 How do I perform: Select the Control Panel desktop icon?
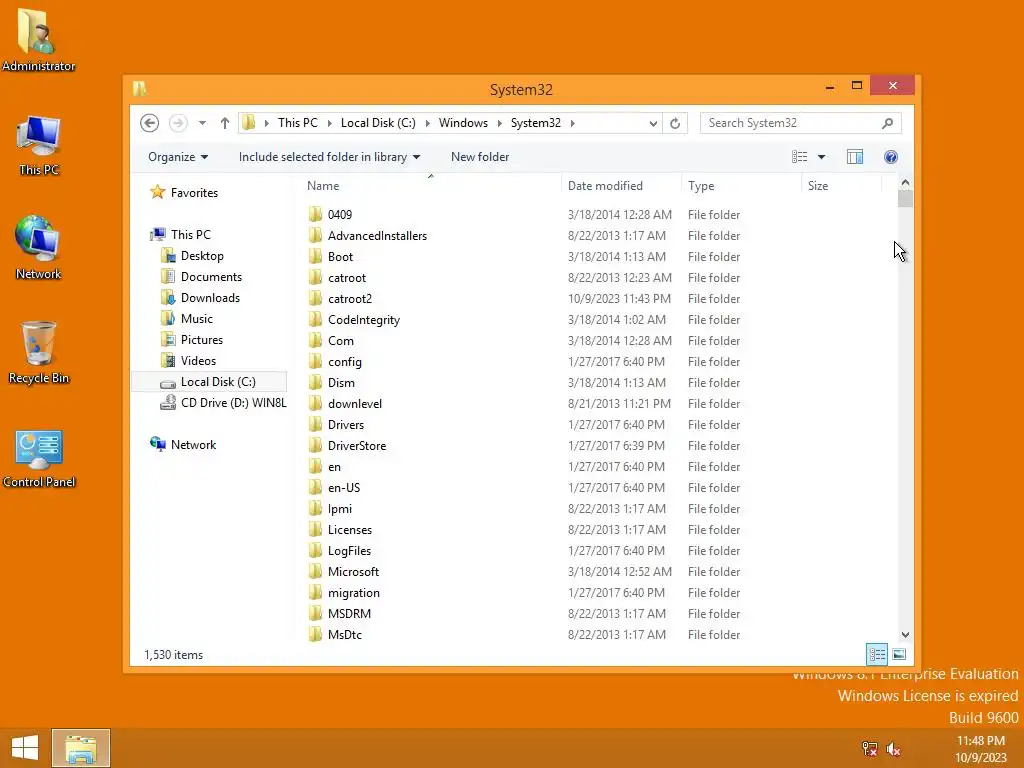coord(39,458)
